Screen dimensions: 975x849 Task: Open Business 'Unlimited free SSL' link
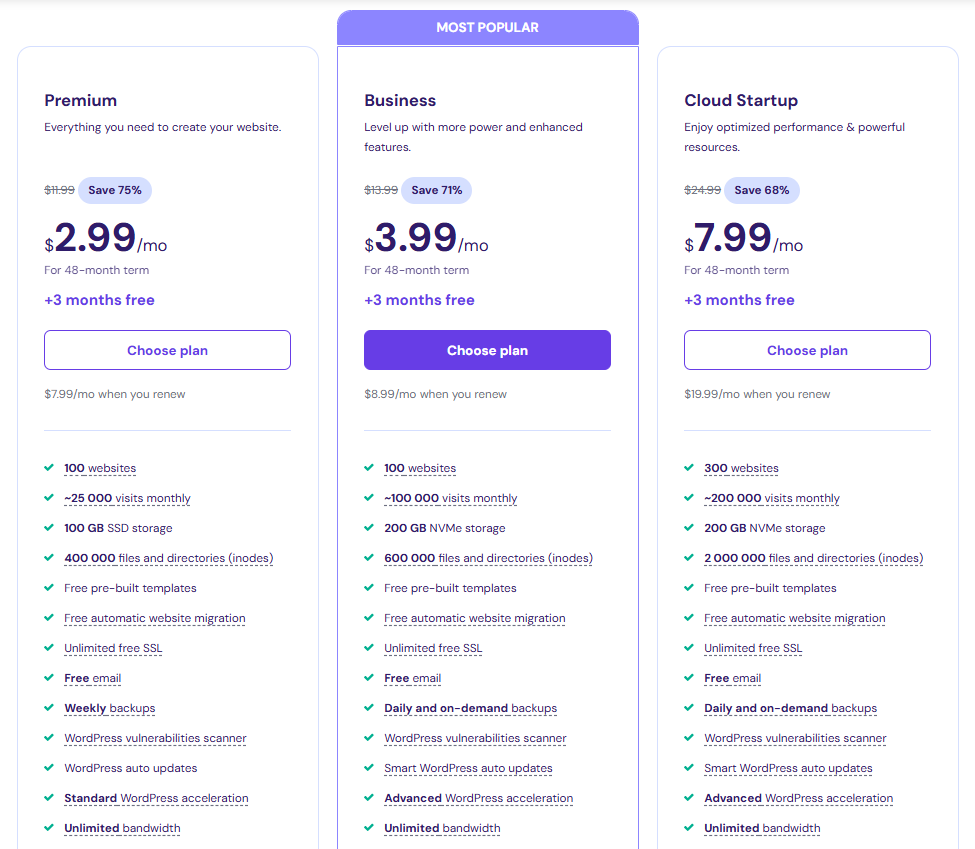click(x=433, y=648)
